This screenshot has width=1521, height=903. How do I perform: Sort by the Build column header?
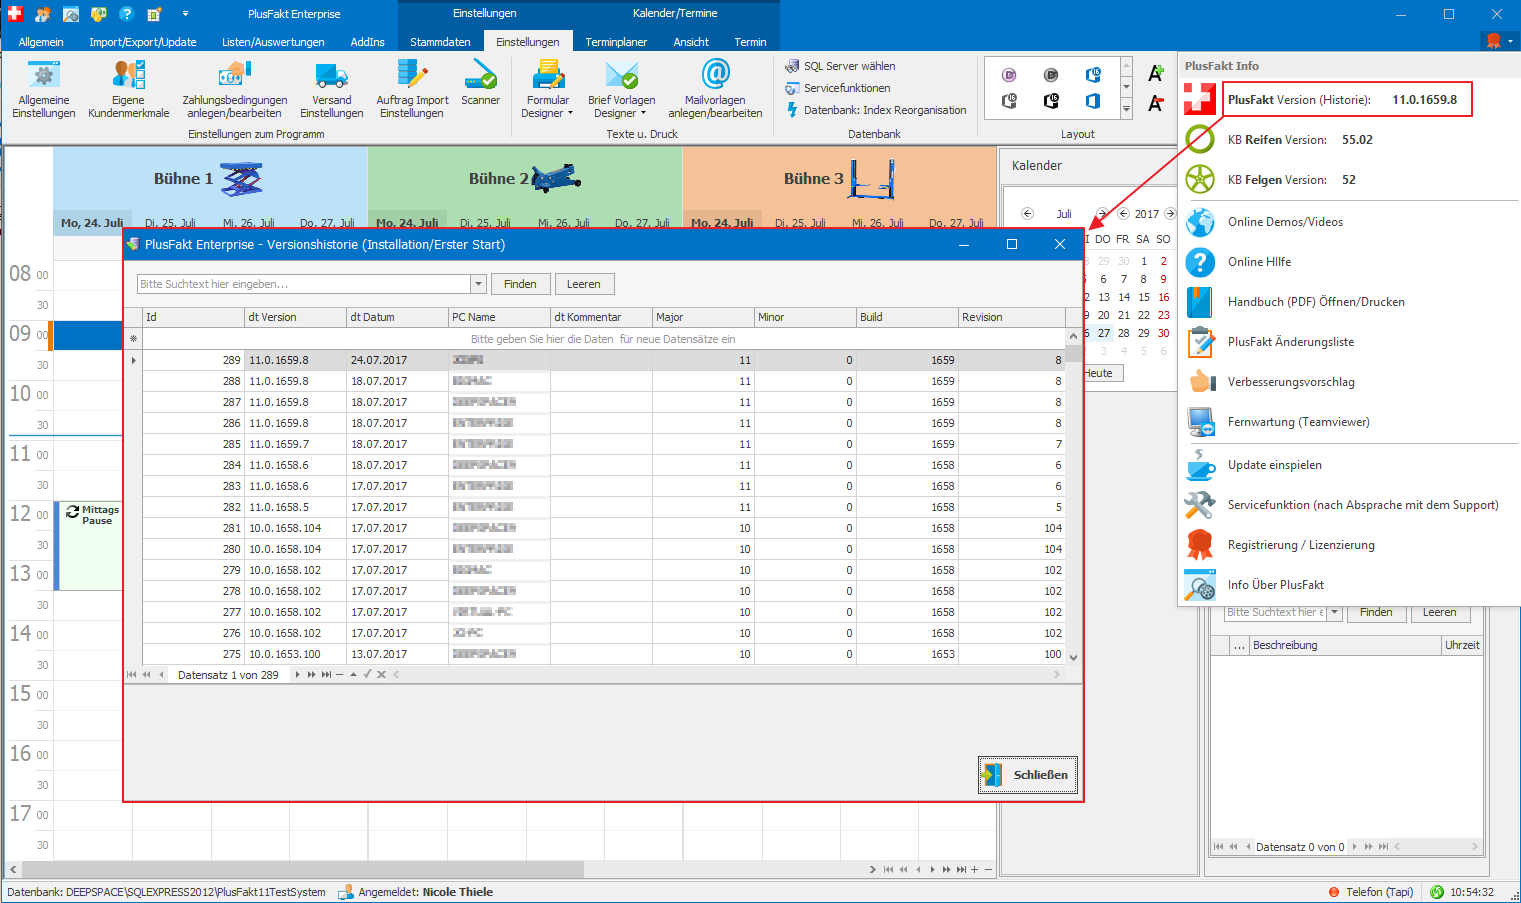[907, 317]
